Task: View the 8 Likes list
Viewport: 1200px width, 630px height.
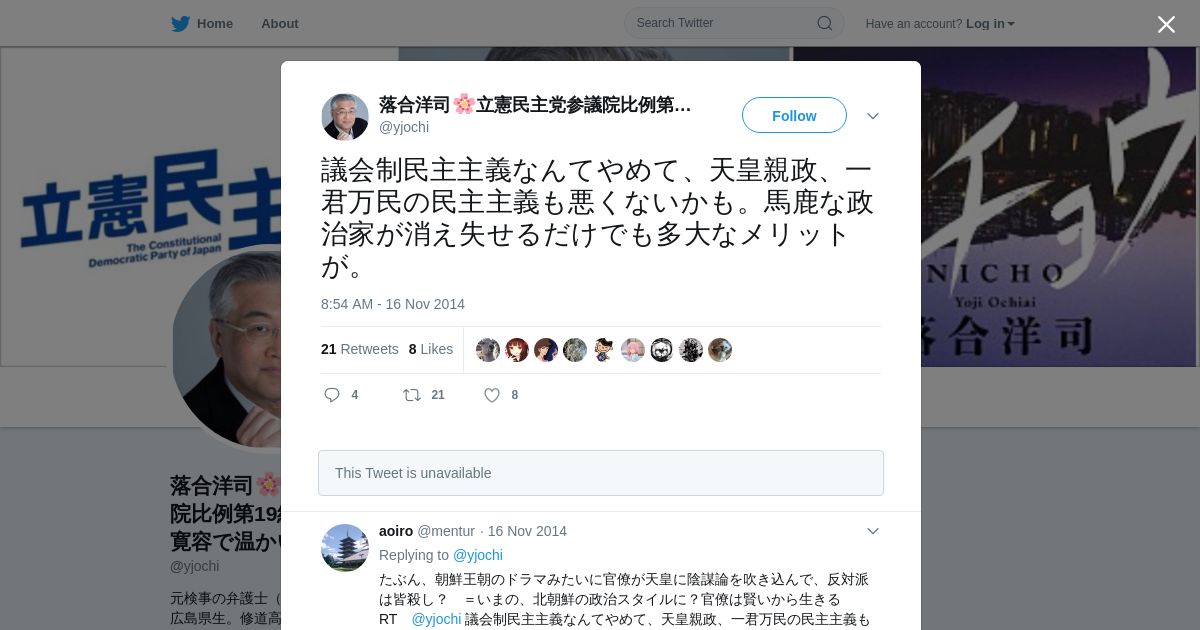Action: pyautogui.click(x=431, y=349)
